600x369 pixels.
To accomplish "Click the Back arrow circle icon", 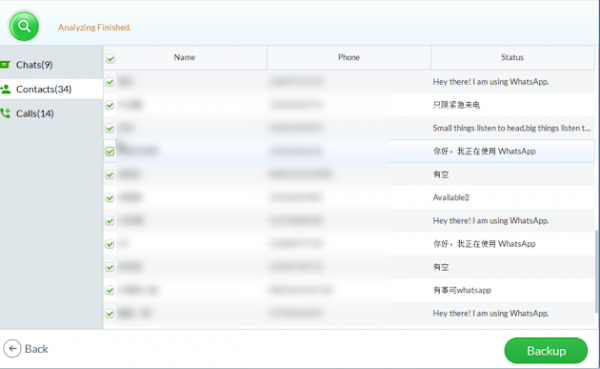I will [12, 349].
